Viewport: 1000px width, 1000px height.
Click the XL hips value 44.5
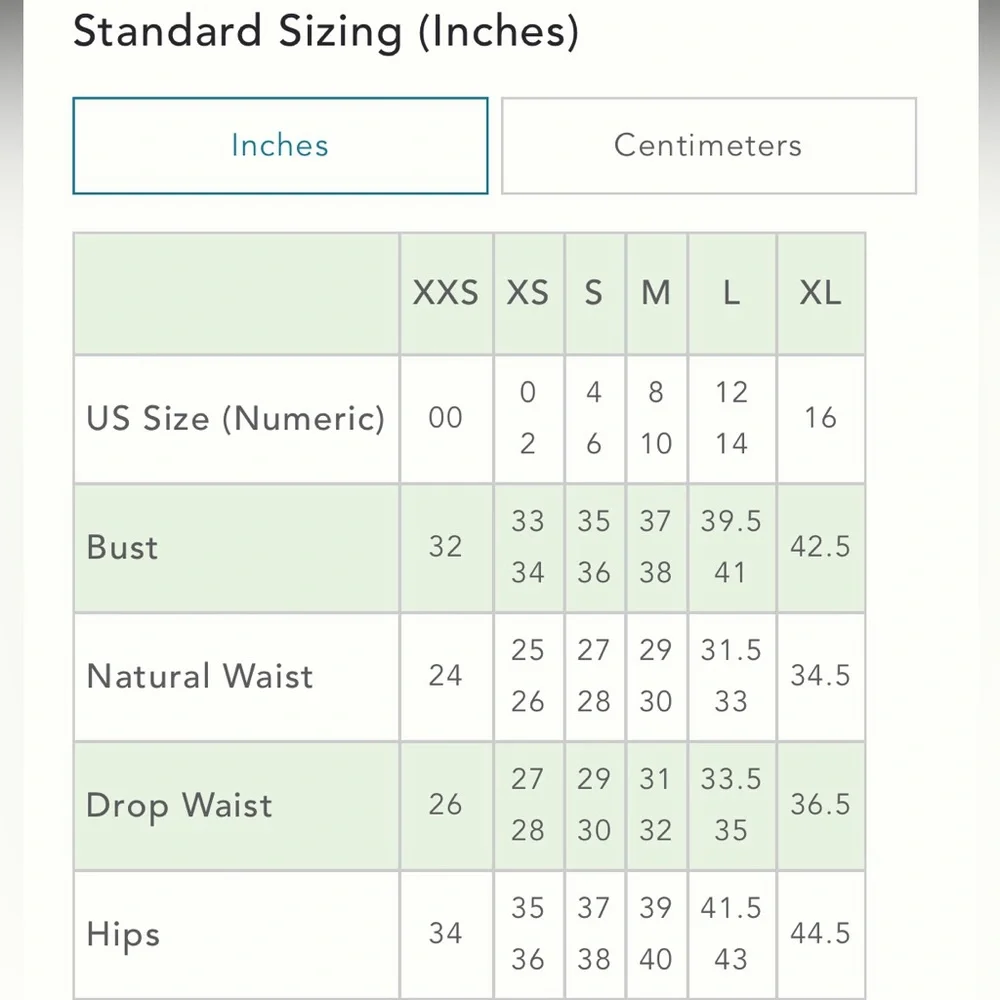pos(820,934)
